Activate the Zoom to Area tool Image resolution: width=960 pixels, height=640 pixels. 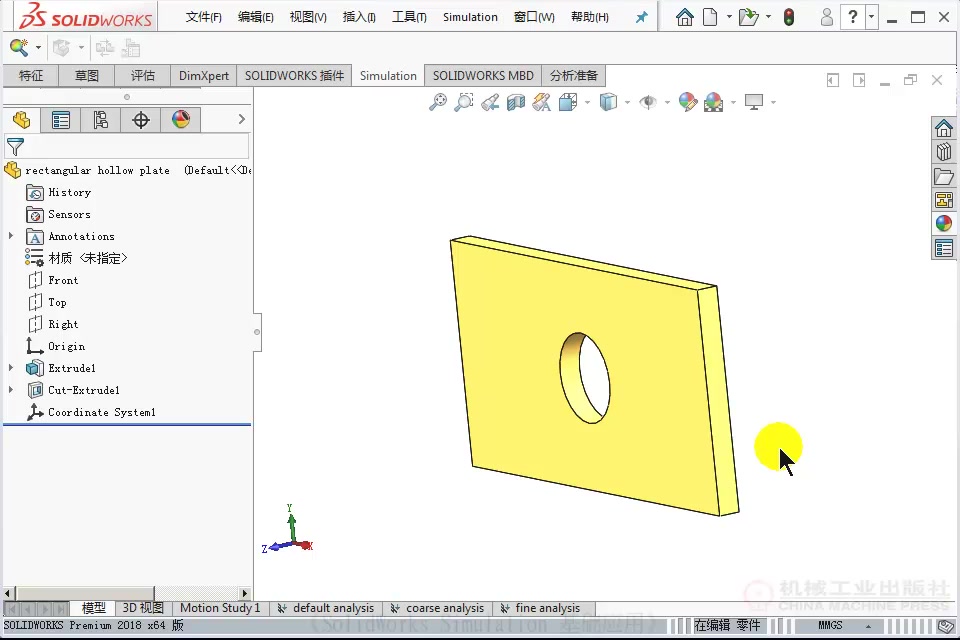463,101
